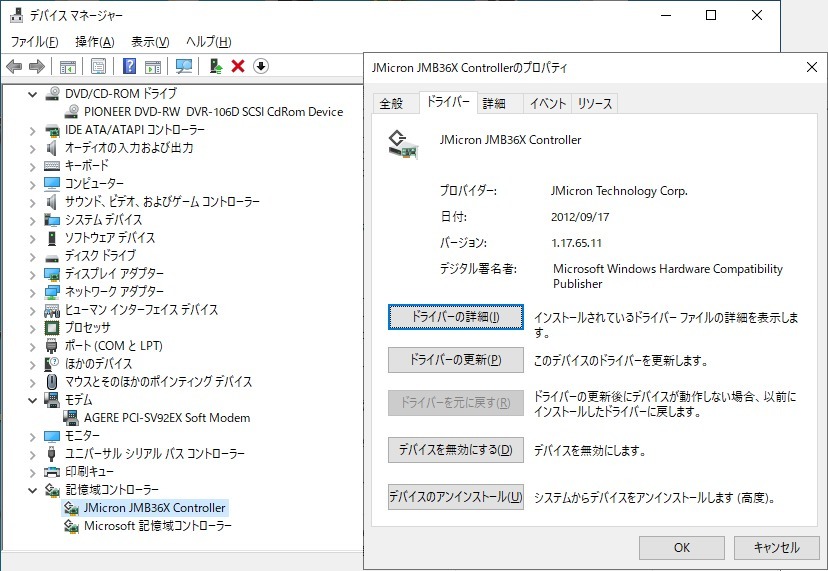828x571 pixels.
Task: Expand the ディスク ドライブ node
Action: [33, 256]
